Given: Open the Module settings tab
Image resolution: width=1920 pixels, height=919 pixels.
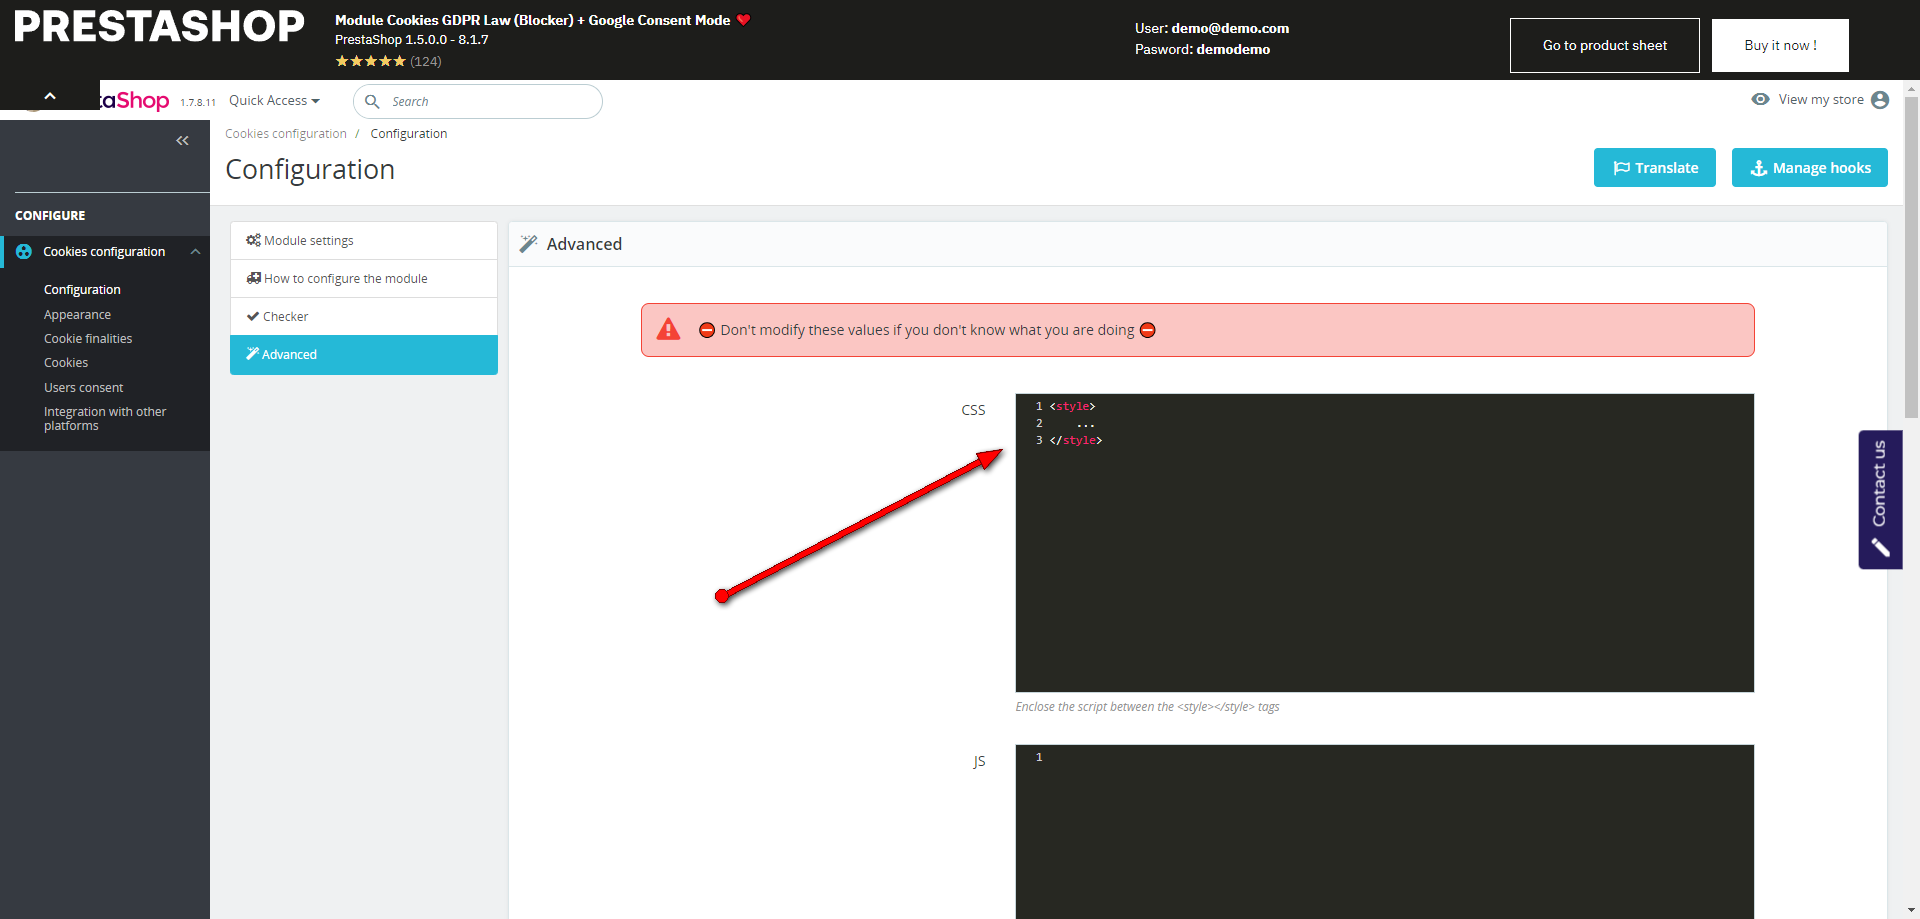Looking at the screenshot, I should click(364, 241).
